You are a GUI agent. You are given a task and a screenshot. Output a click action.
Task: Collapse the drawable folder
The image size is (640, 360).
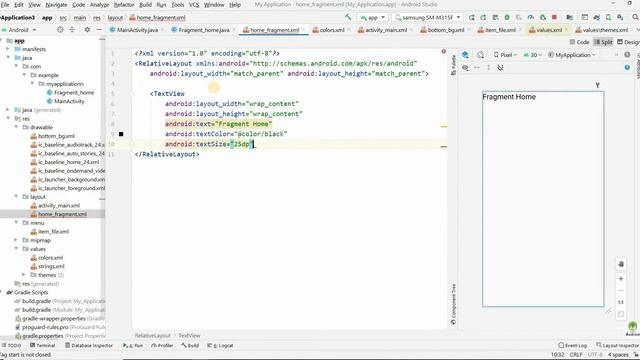point(16,127)
